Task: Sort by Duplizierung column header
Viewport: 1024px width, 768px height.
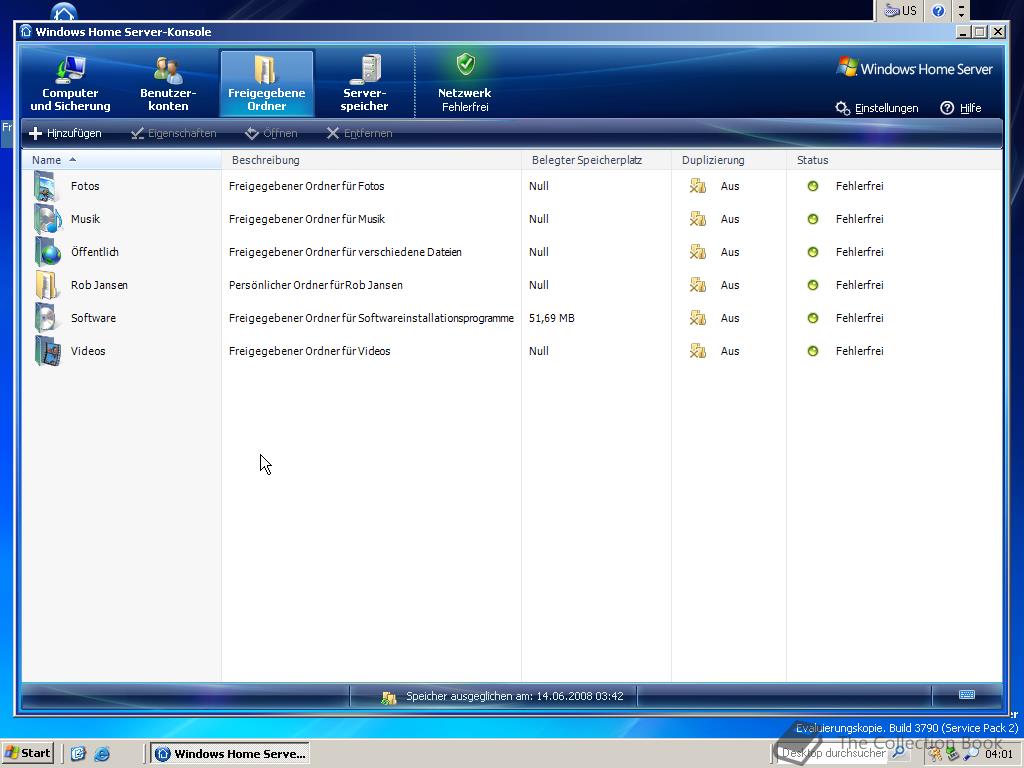Action: point(729,160)
